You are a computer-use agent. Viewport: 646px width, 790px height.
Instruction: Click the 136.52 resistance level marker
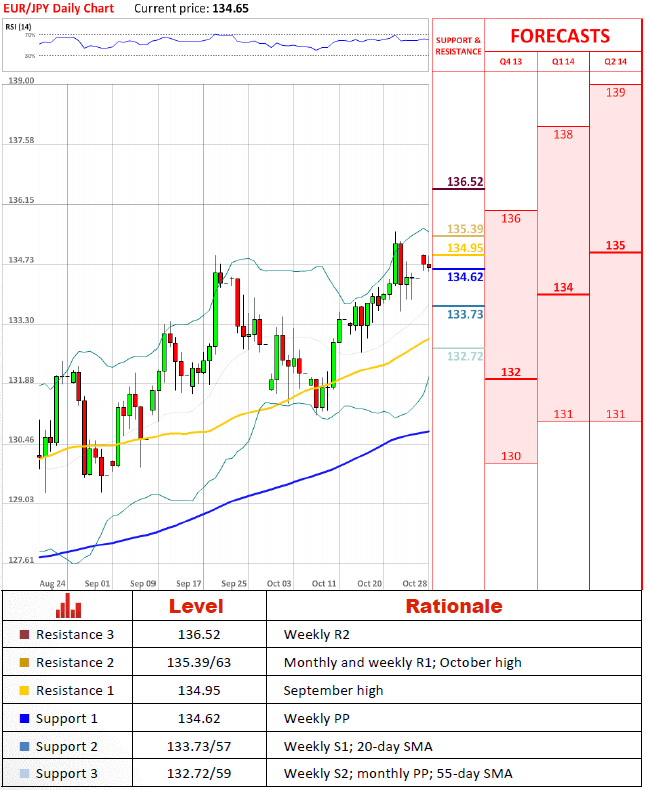[x=465, y=182]
